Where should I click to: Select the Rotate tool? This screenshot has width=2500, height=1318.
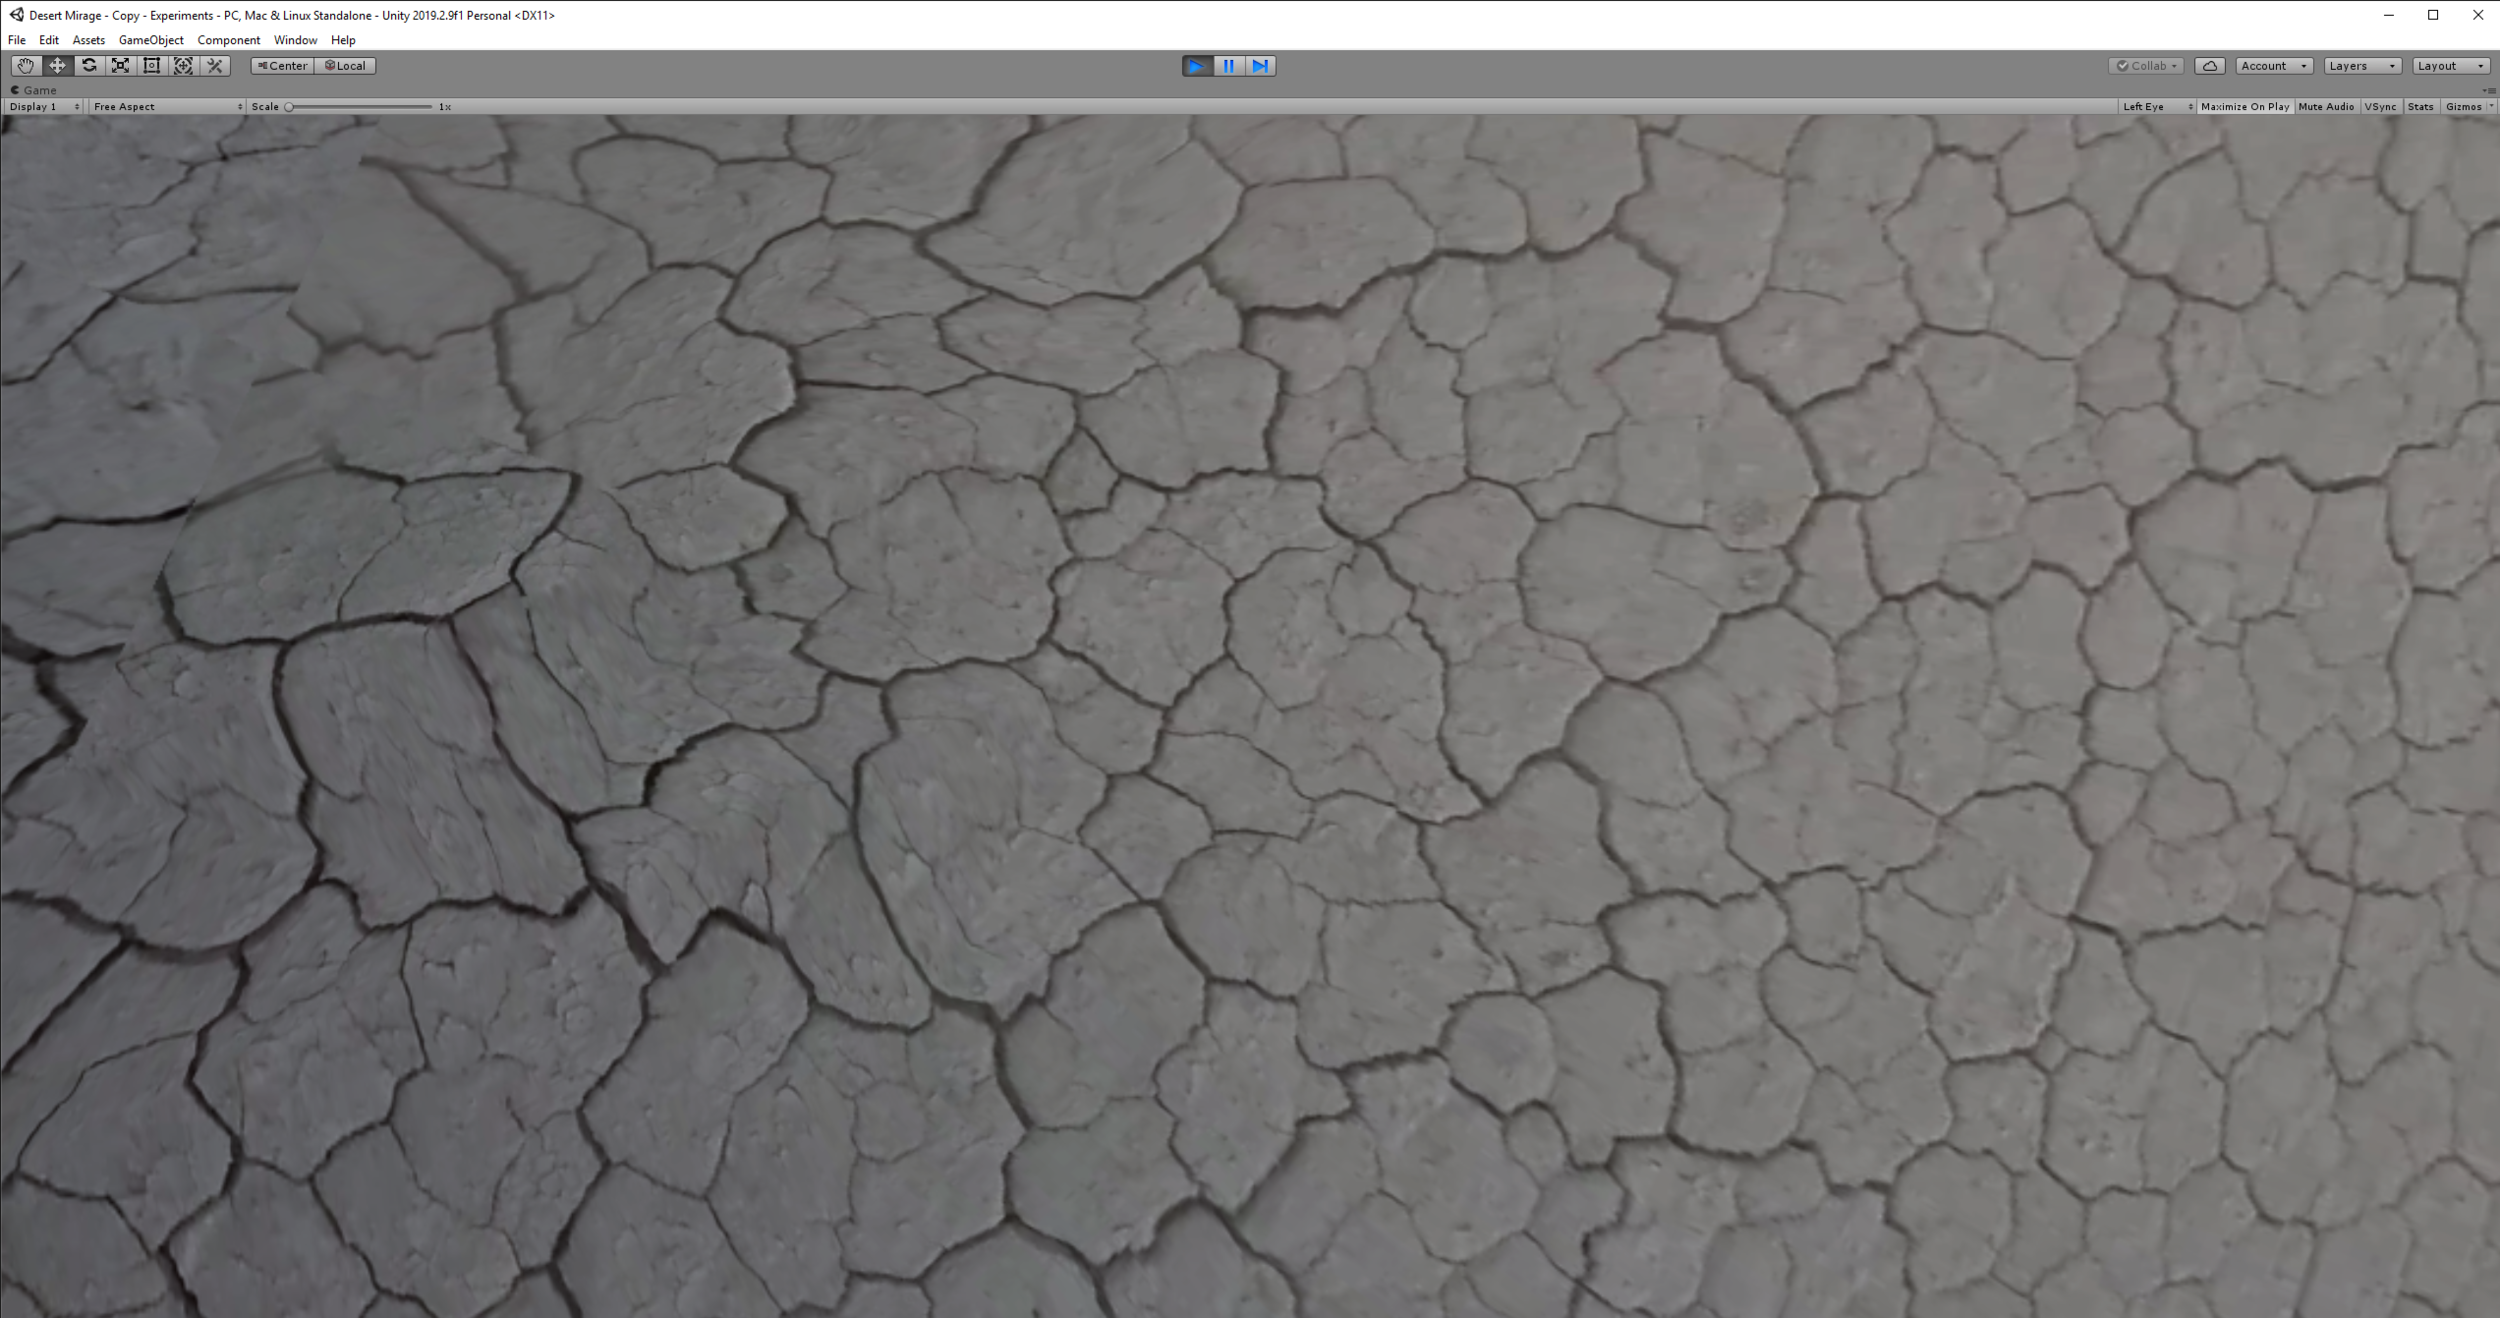[89, 66]
